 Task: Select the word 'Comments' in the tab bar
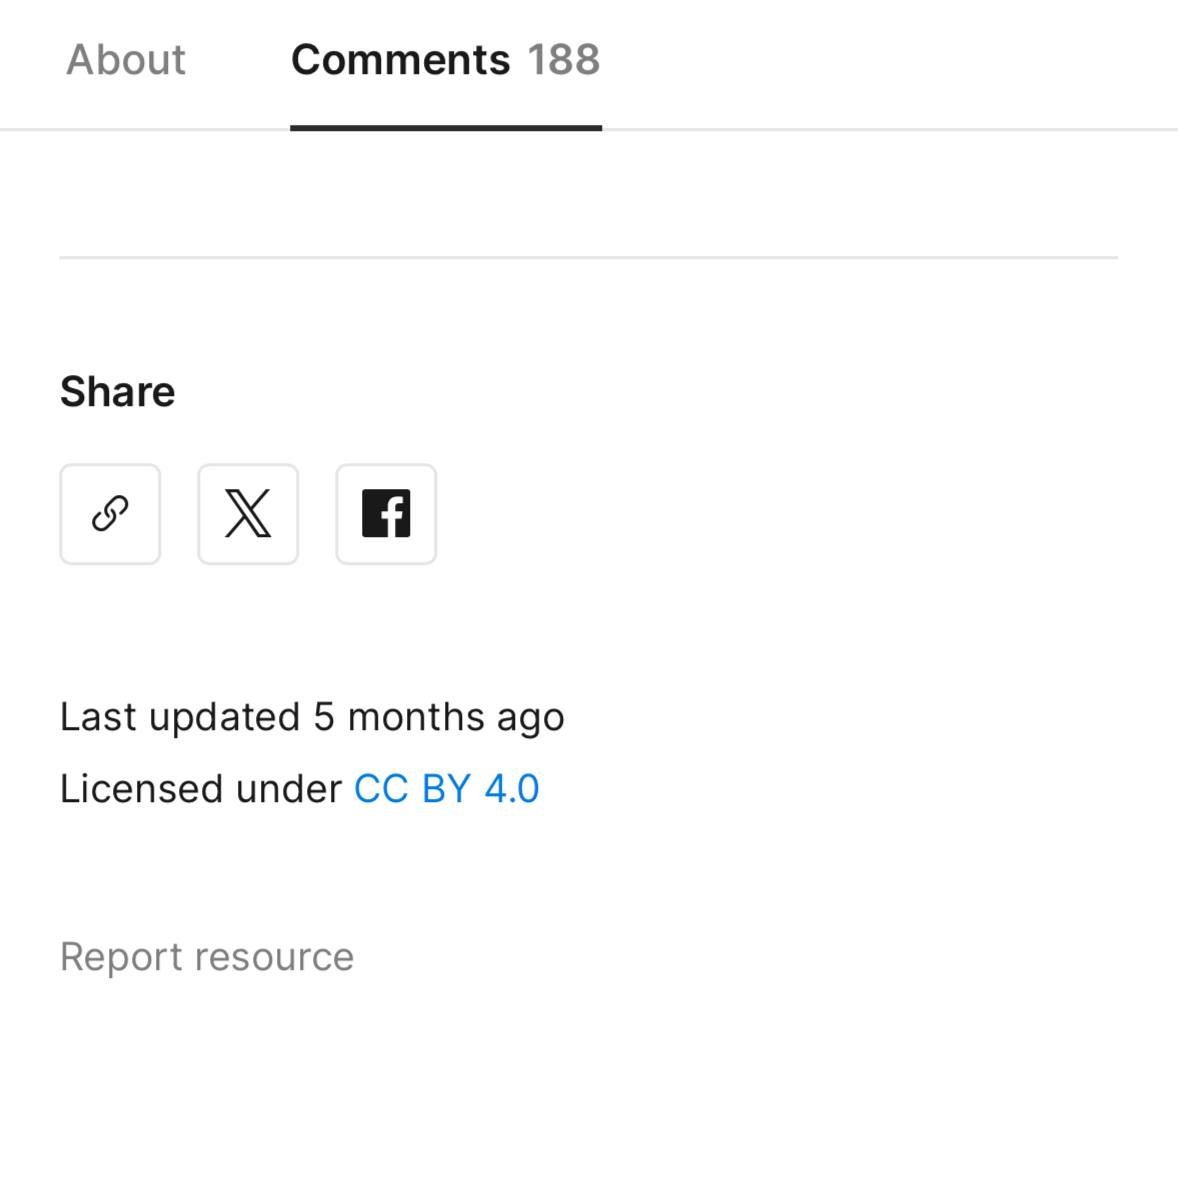(x=400, y=60)
